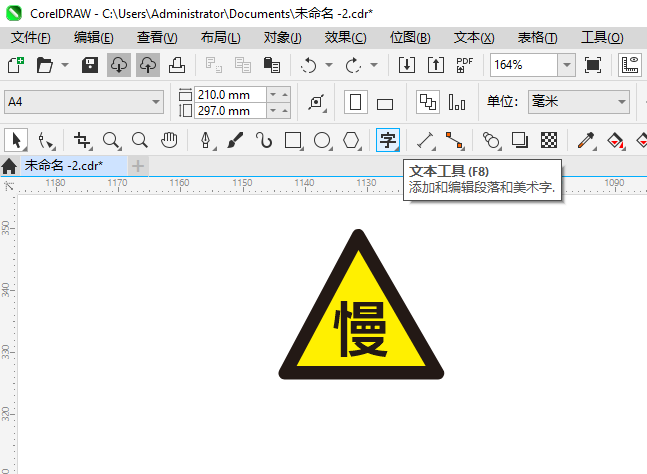Expand the 164% zoom level dropdown
Viewport: 647px width, 474px height.
tap(567, 65)
